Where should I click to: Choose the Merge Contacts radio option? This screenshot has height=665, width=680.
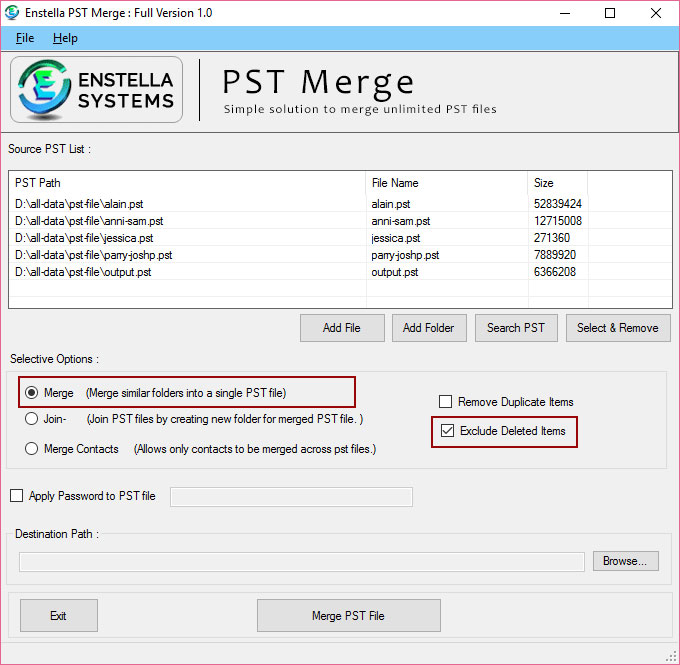click(x=33, y=449)
